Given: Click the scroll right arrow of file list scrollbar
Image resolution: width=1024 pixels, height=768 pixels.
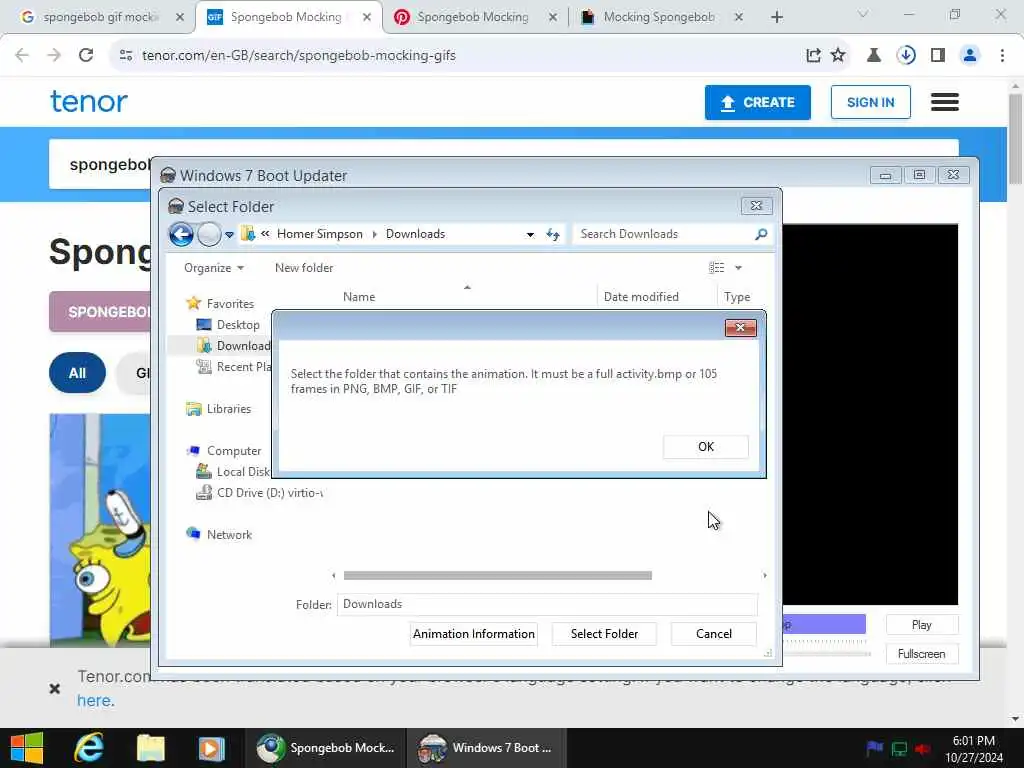Looking at the screenshot, I should click(x=765, y=575).
